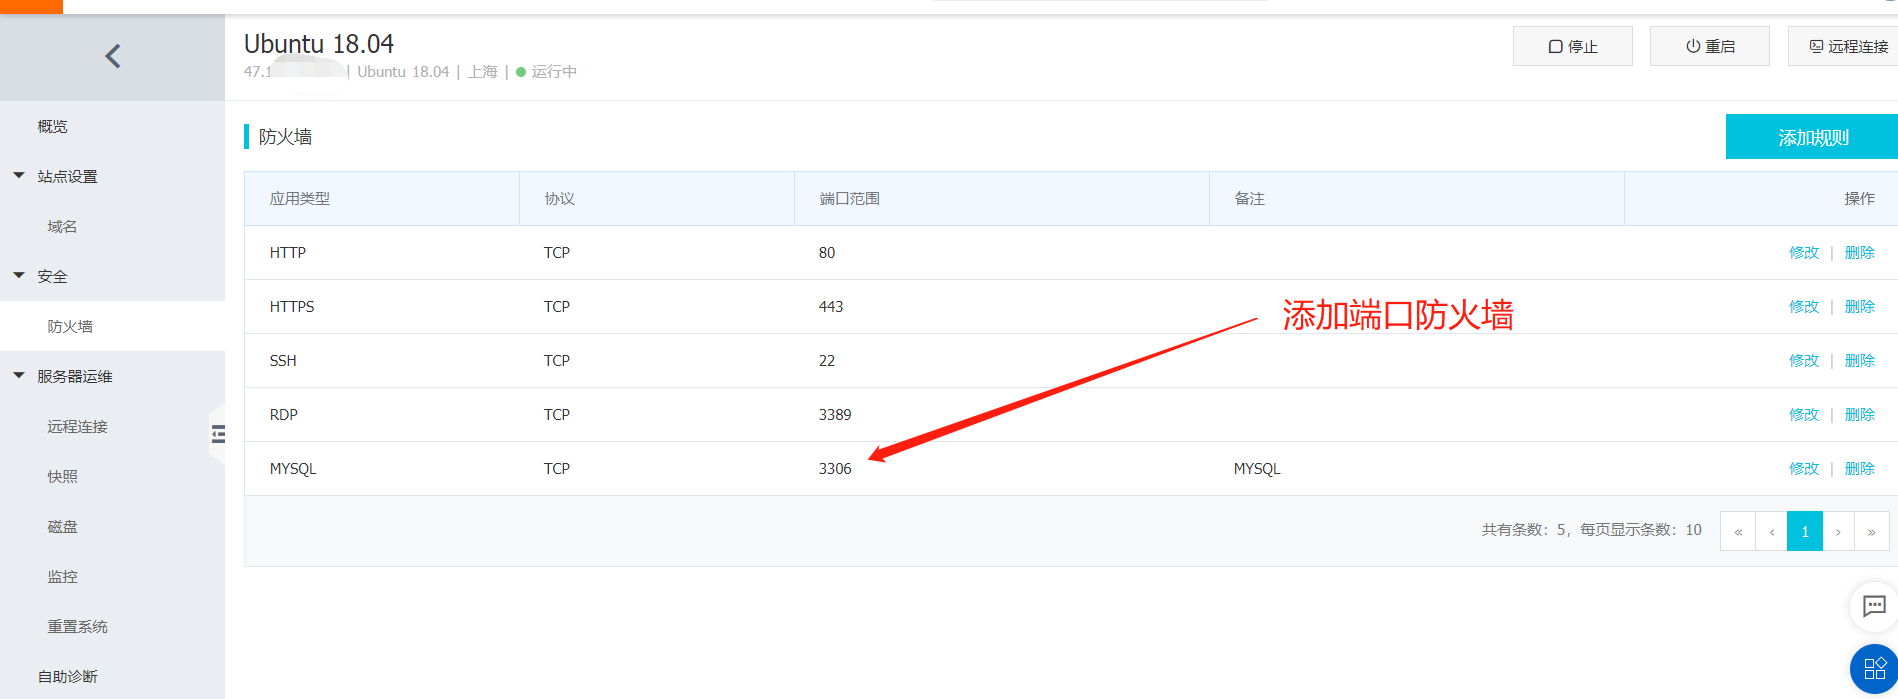
Task: Select 防火墙 in sidebar
Action: (x=70, y=326)
